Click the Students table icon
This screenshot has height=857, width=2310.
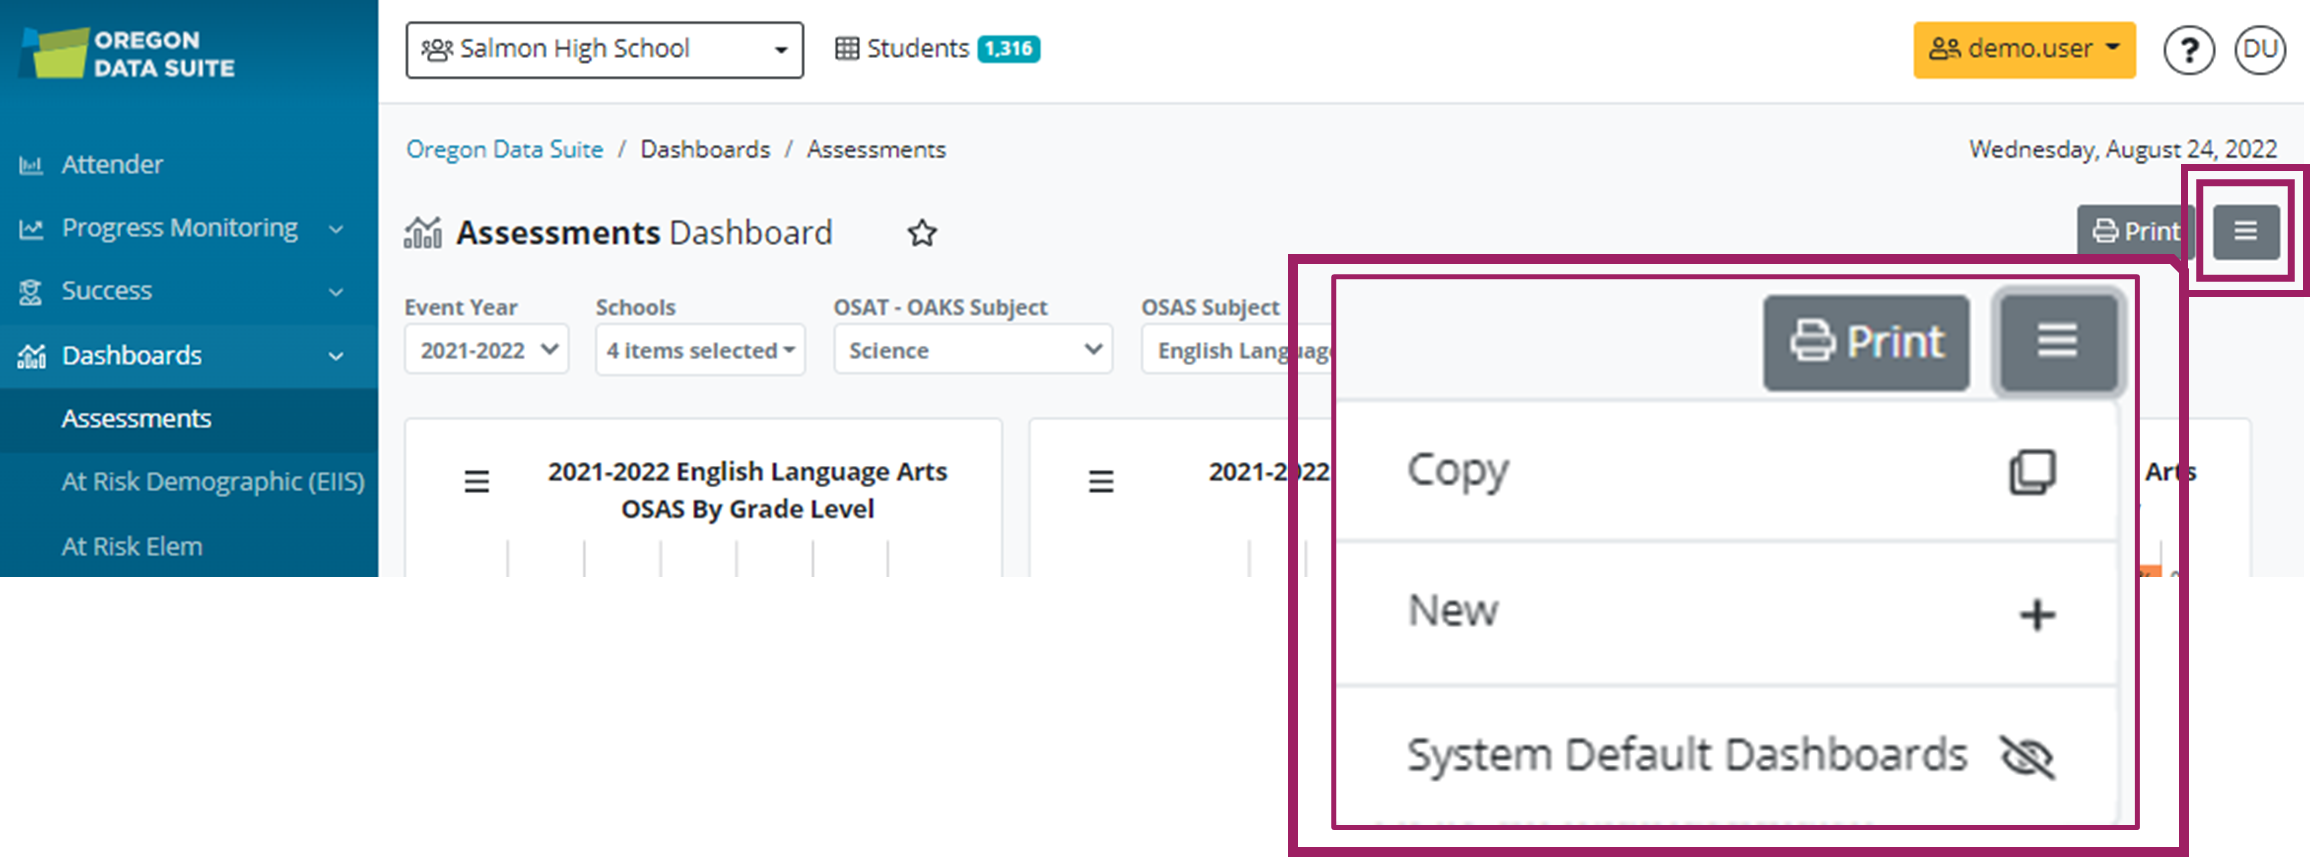[846, 49]
